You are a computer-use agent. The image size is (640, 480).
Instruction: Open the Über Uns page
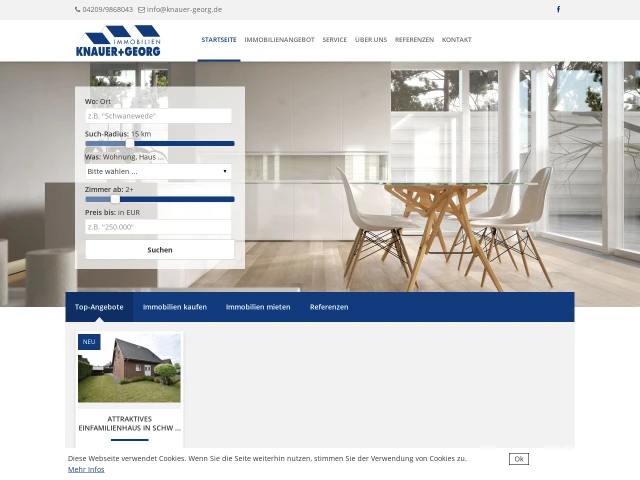coord(371,40)
